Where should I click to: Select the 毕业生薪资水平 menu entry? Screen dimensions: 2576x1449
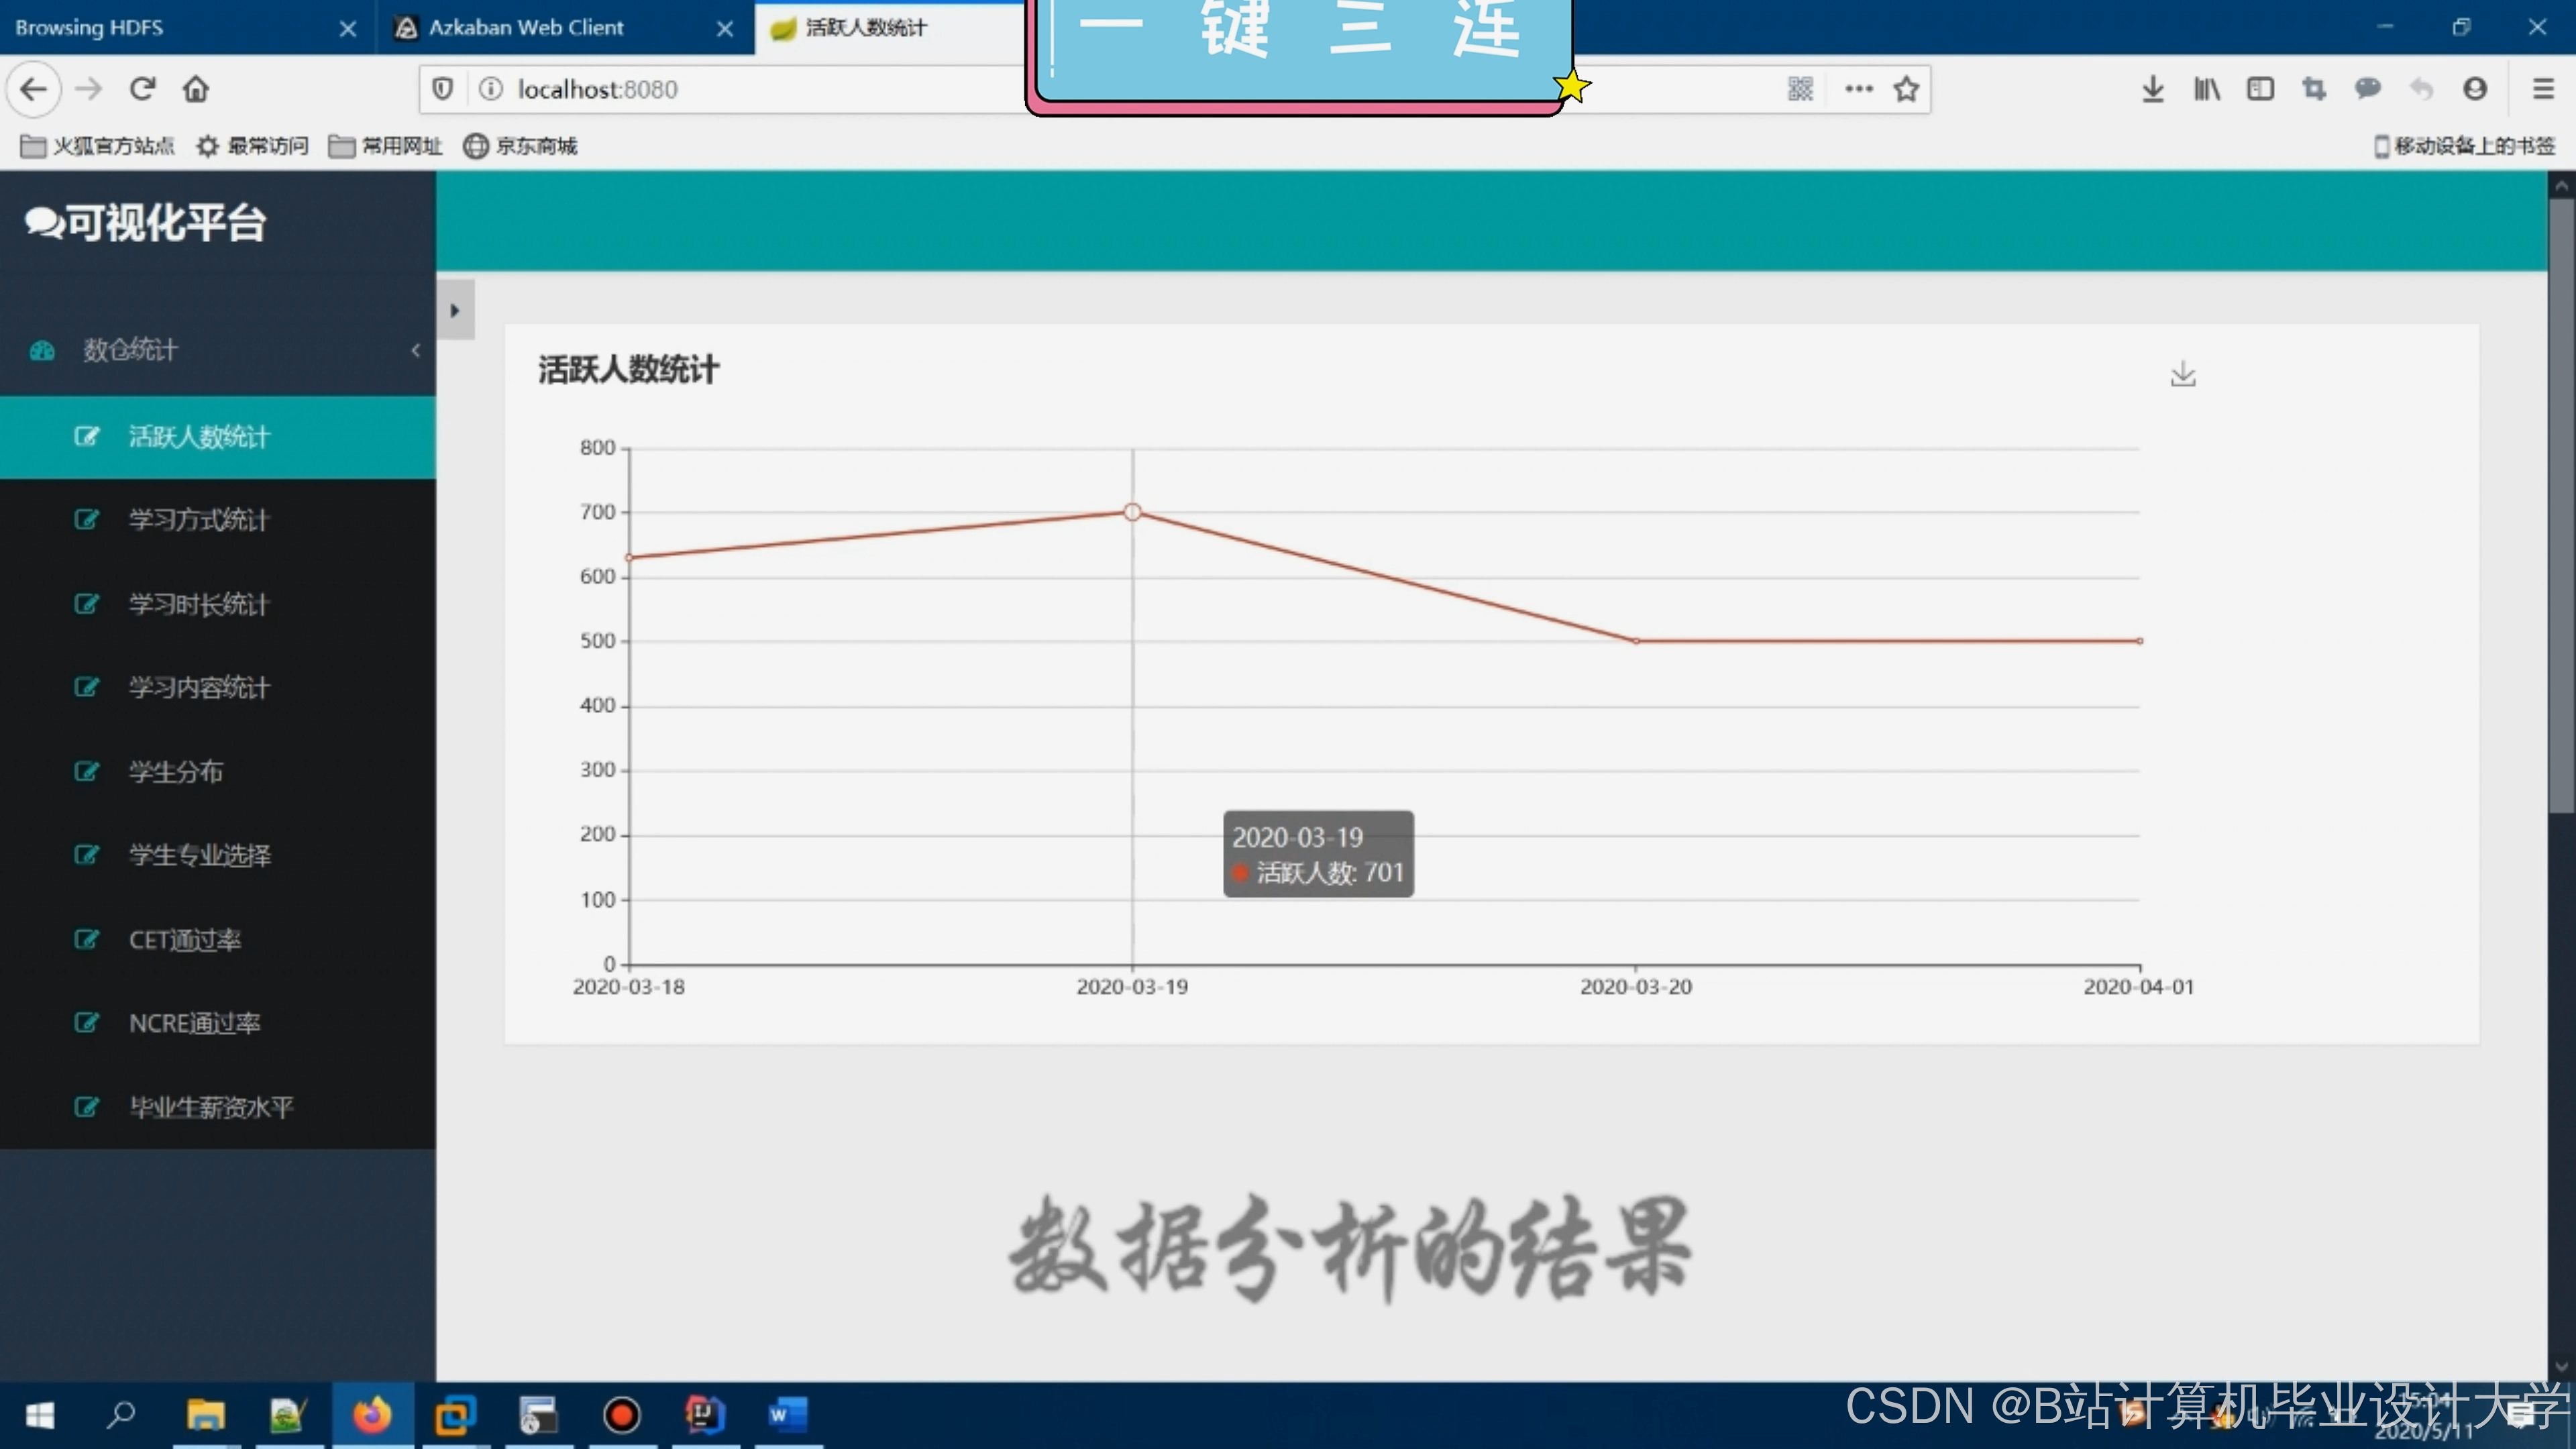tap(210, 1107)
